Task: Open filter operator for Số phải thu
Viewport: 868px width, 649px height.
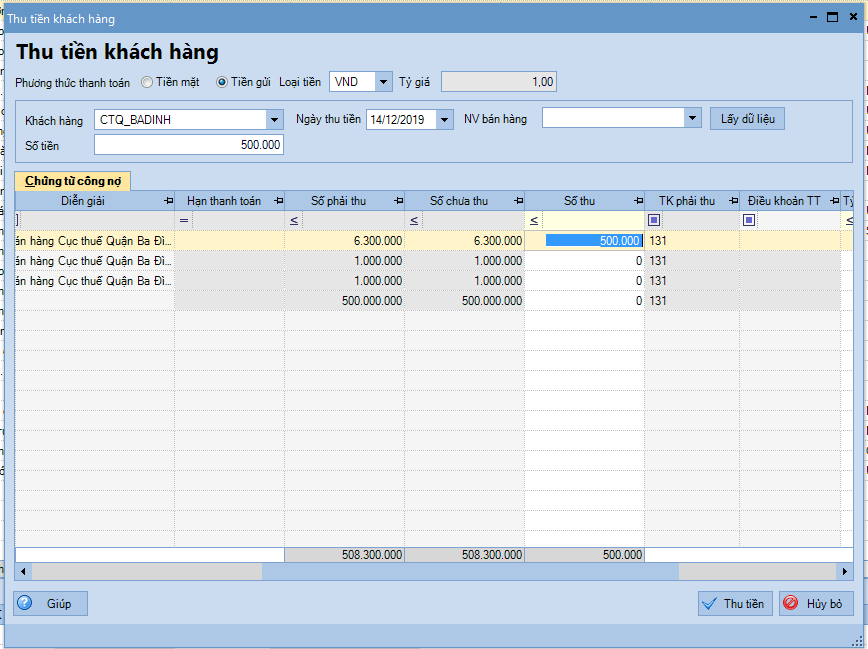Action: [294, 220]
